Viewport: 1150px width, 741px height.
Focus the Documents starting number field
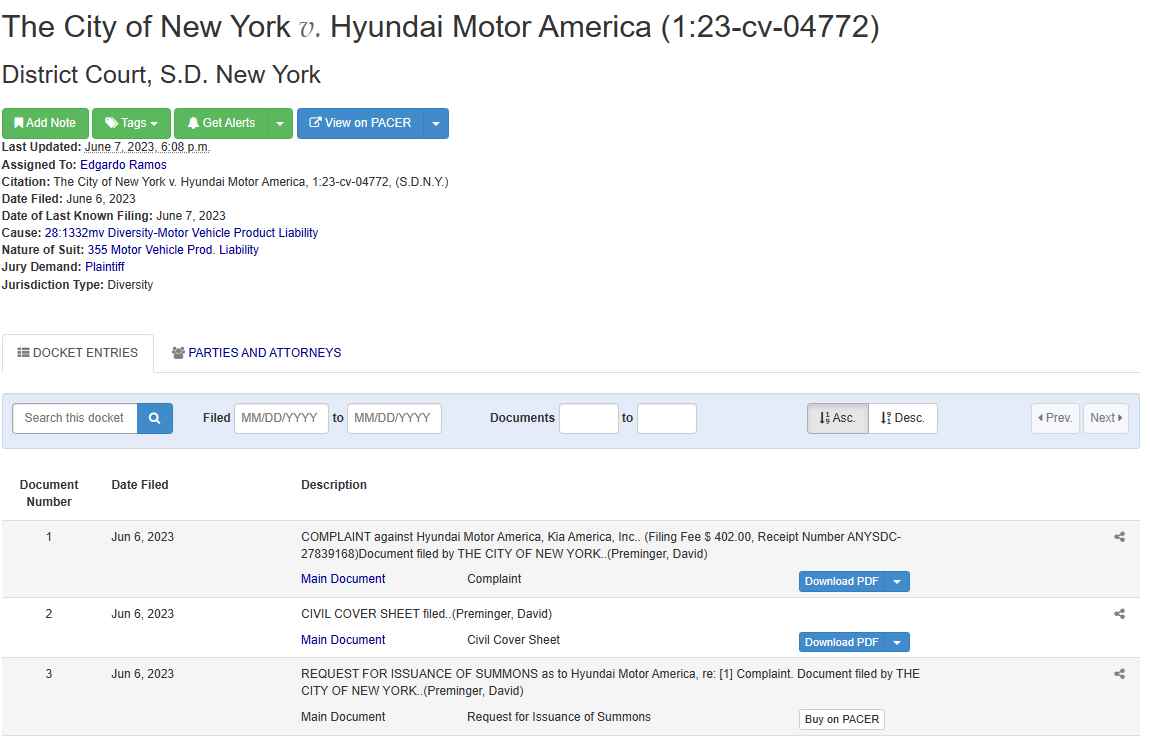coord(589,418)
